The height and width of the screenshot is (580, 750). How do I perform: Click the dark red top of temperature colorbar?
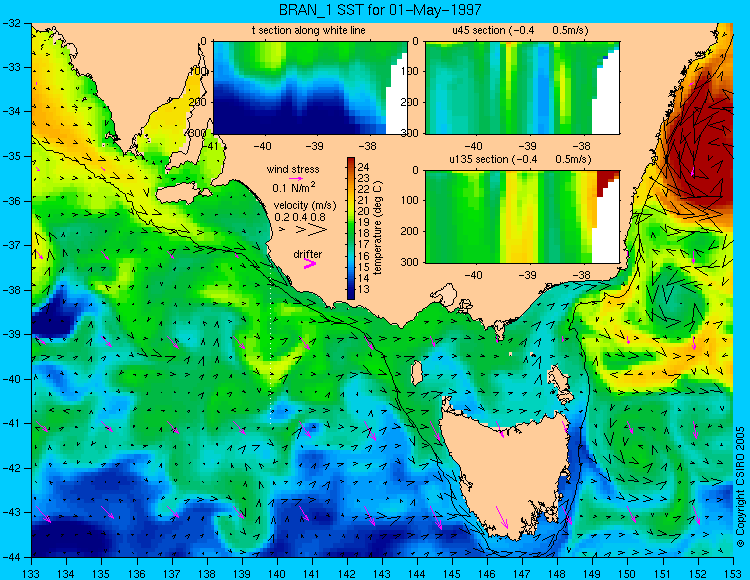tap(351, 162)
